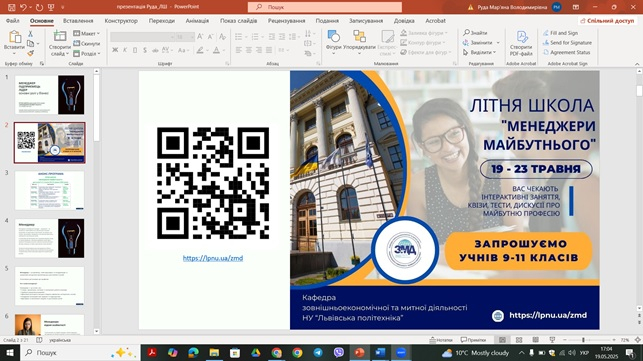
Task: Toggle the Нотатки notes pane
Action: pyautogui.click(x=441, y=340)
